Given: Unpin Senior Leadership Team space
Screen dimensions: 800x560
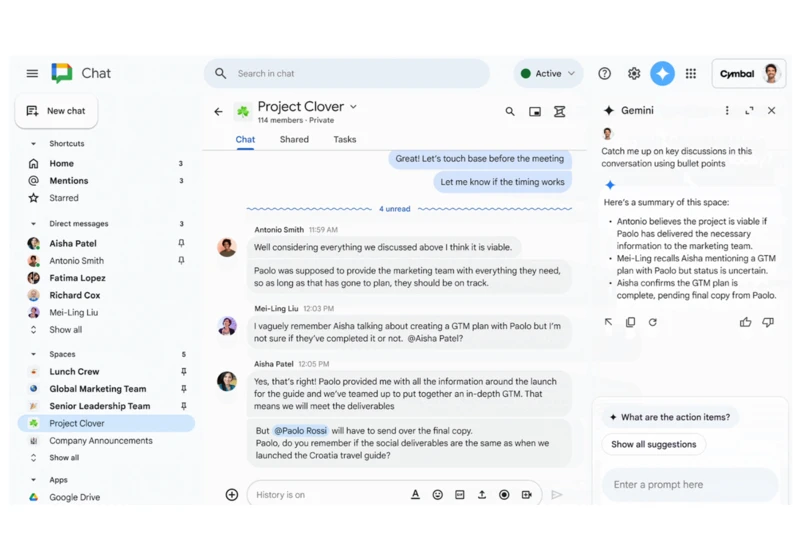Looking at the screenshot, I should [x=184, y=406].
